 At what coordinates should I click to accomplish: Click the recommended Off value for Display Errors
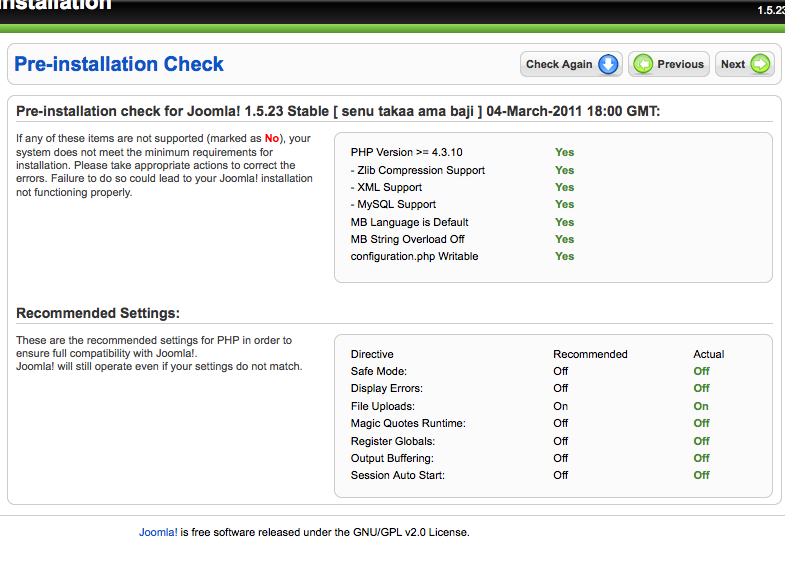coord(560,388)
